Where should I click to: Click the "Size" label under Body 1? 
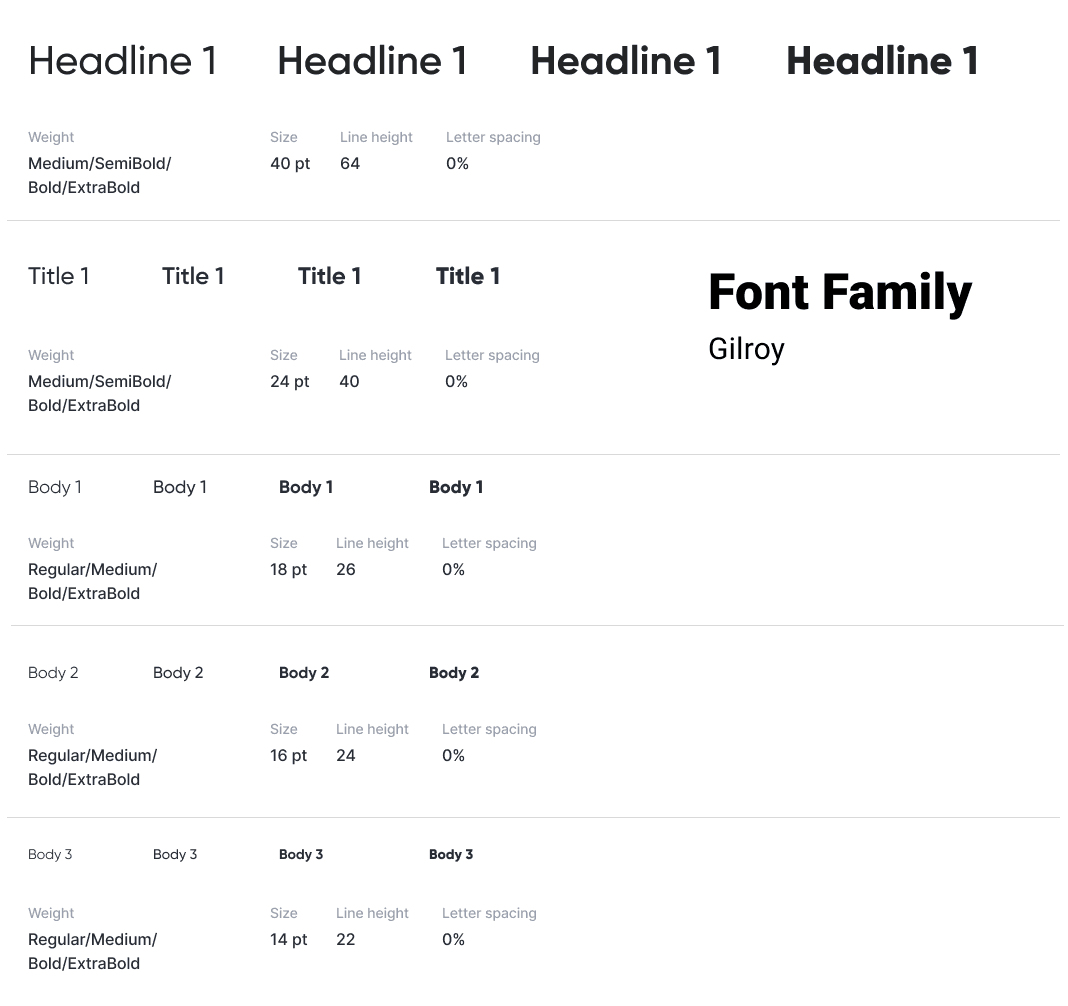point(284,544)
